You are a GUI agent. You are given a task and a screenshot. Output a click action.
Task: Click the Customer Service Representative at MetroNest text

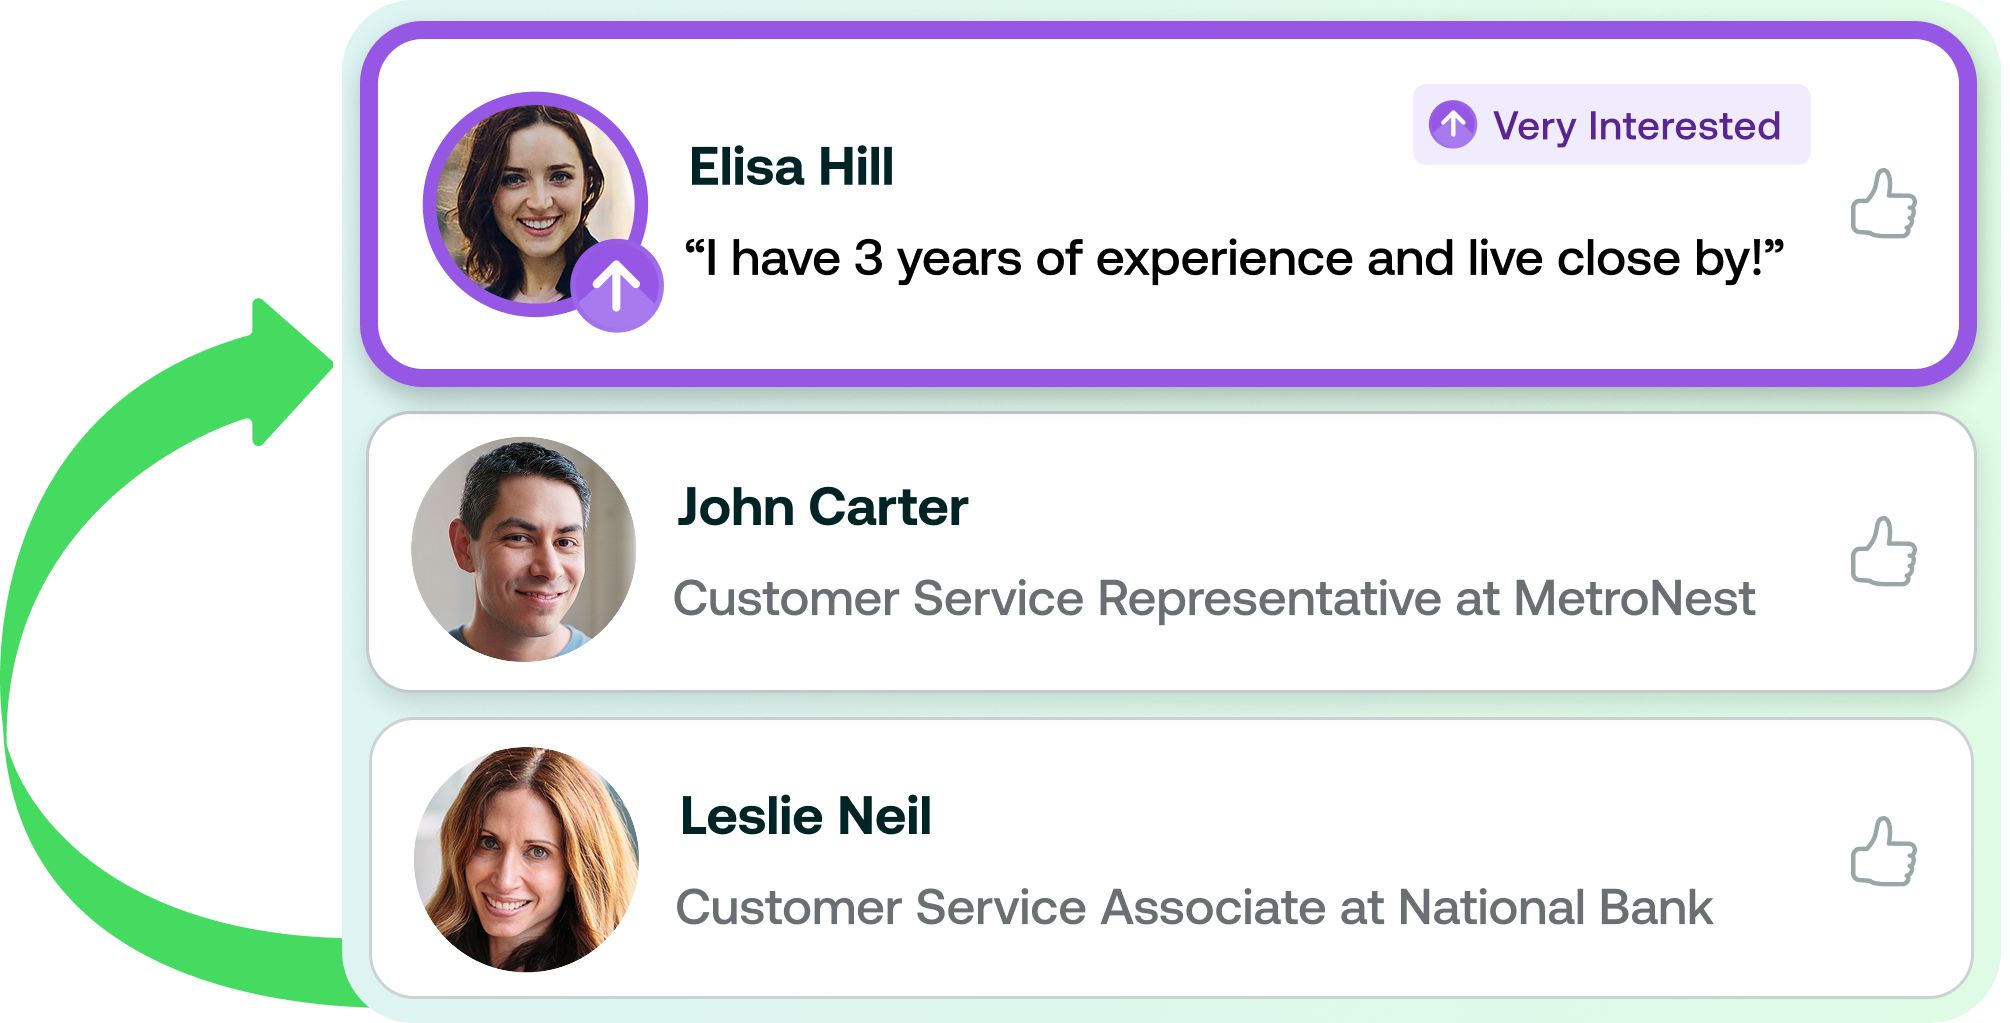[x=1213, y=599]
